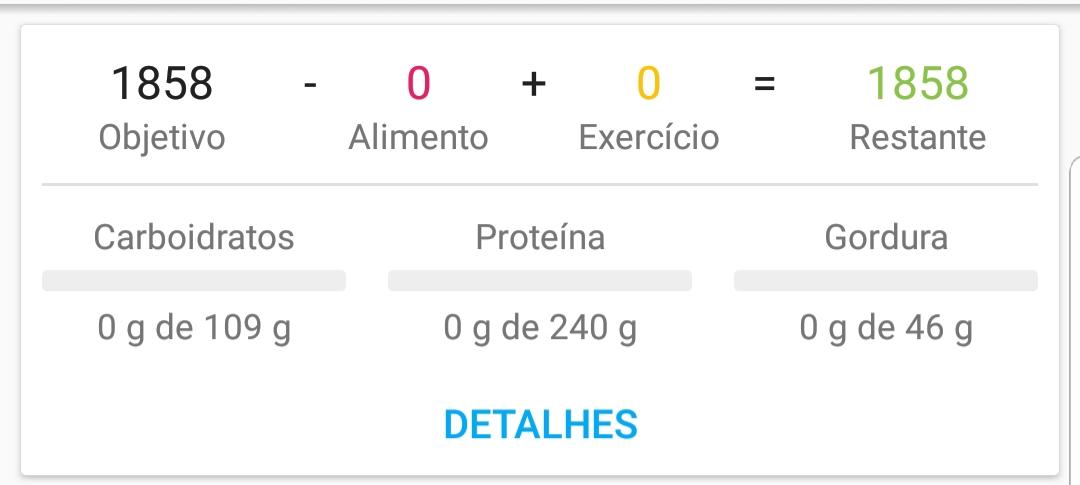The height and width of the screenshot is (485, 1080).
Task: Click the Gordura progress bar
Action: click(886, 280)
